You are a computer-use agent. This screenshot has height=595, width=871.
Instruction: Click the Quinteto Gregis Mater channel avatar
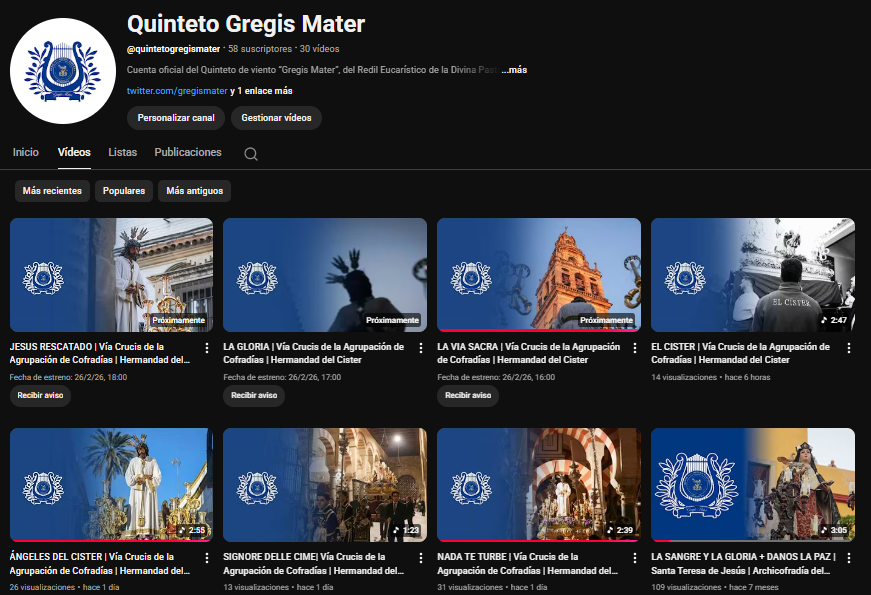click(x=62, y=70)
